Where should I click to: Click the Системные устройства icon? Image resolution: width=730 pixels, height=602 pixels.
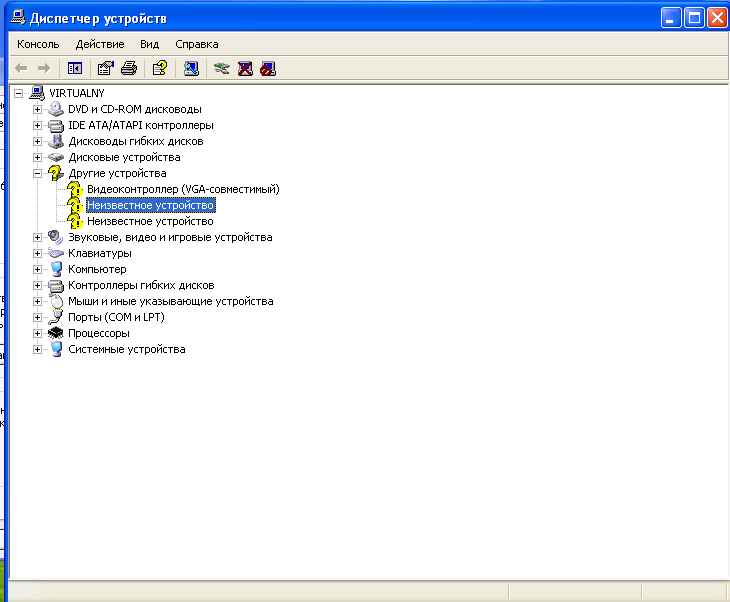click(x=56, y=349)
